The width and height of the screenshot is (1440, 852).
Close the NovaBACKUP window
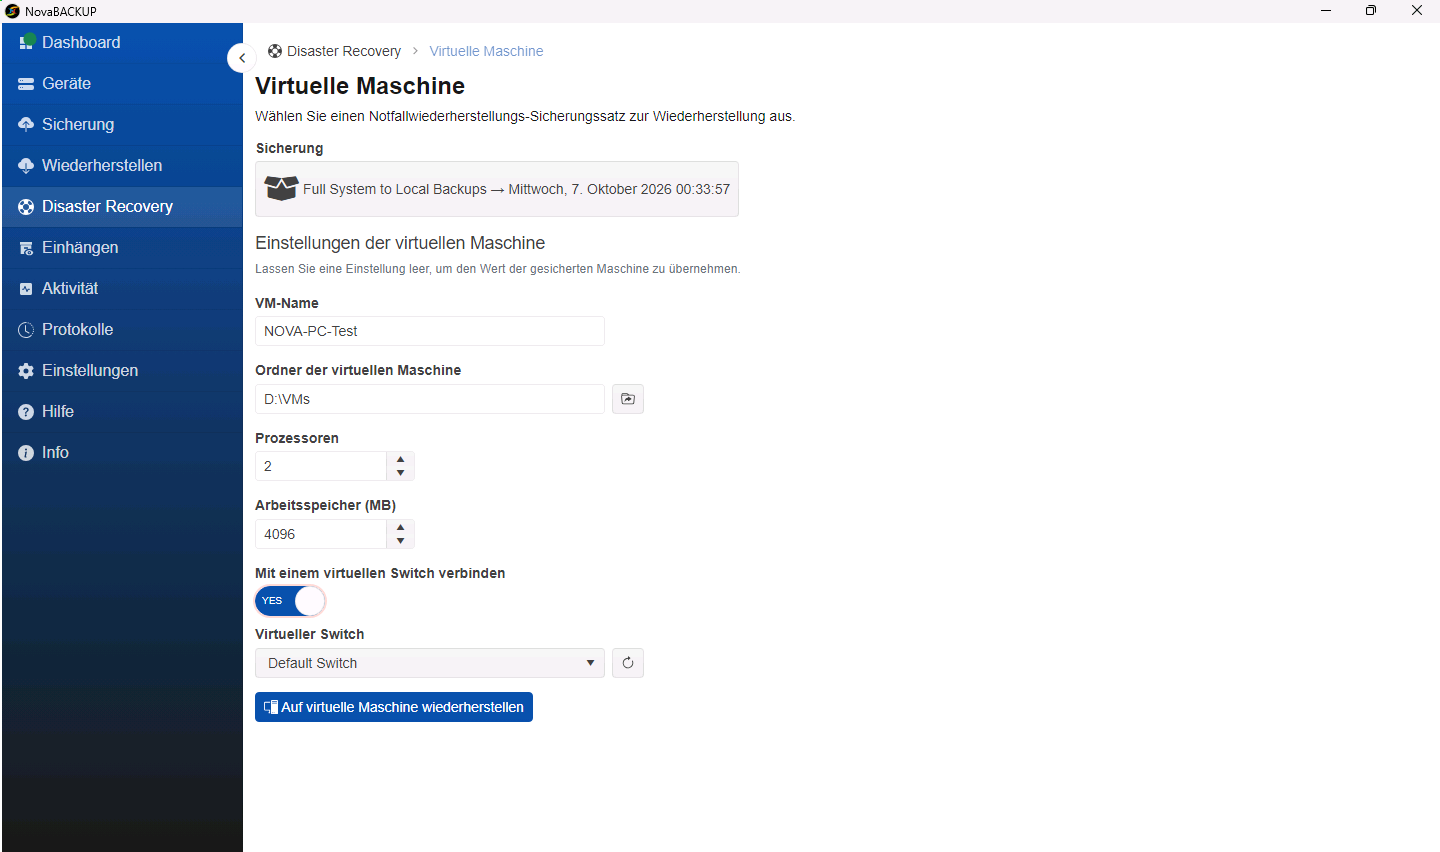[x=1417, y=11]
